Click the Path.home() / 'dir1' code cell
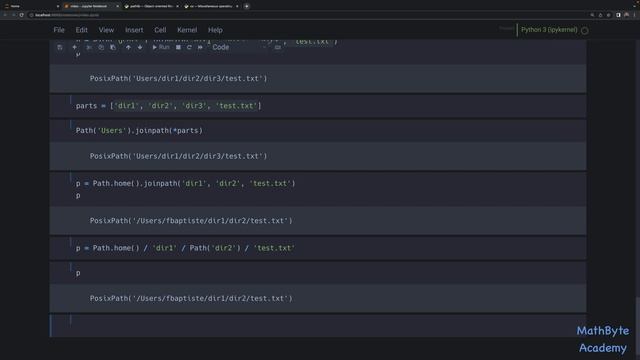 click(318, 248)
